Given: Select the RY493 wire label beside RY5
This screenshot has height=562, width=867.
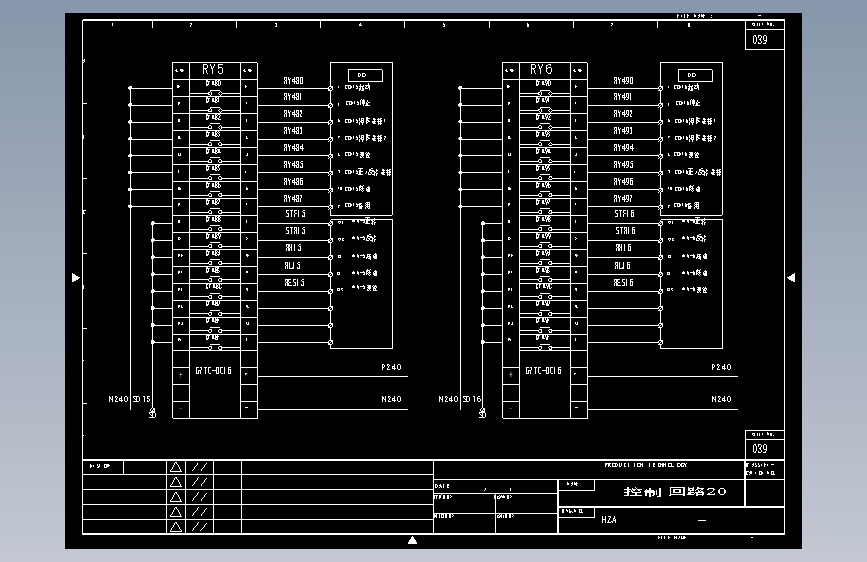Looking at the screenshot, I should coord(294,131).
